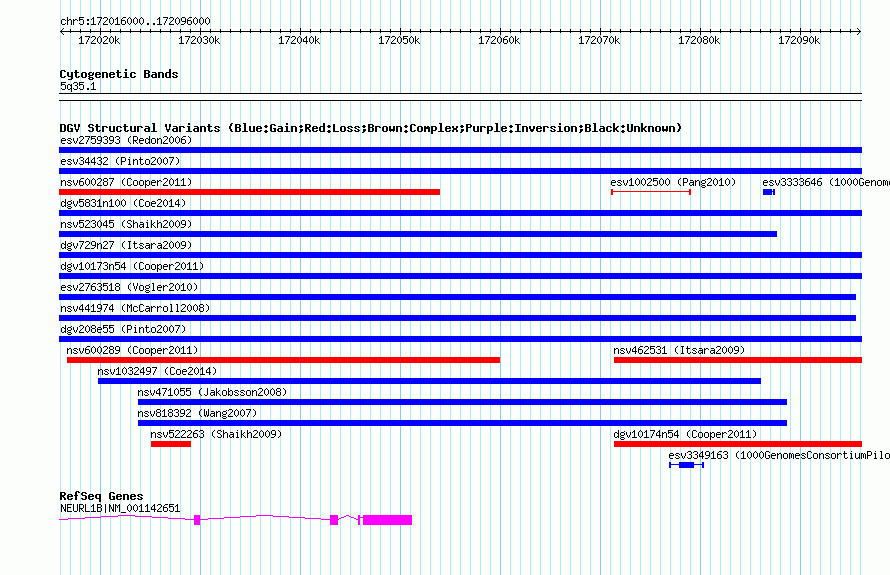The height and width of the screenshot is (575, 890).
Task: Click the nsv523045 (Shaikh2009) blue bar
Action: coord(418,234)
